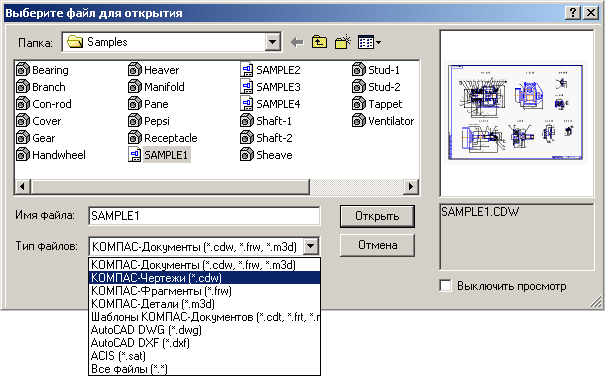Viewport: 605px width, 376px height.
Task: Select the Sheave model file
Action: (x=266, y=155)
